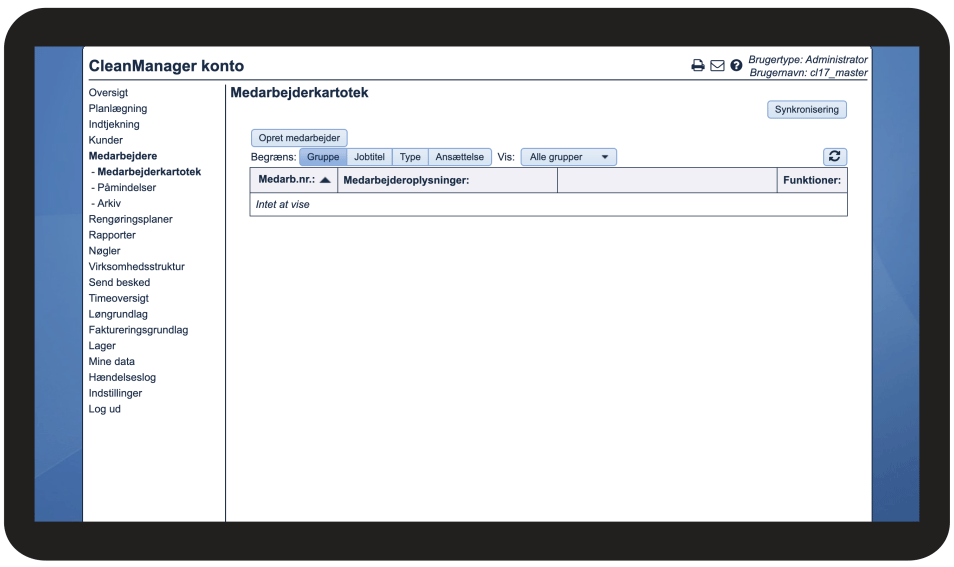Select the Ansættelse filter option
This screenshot has height=567, width=954.
coord(459,157)
